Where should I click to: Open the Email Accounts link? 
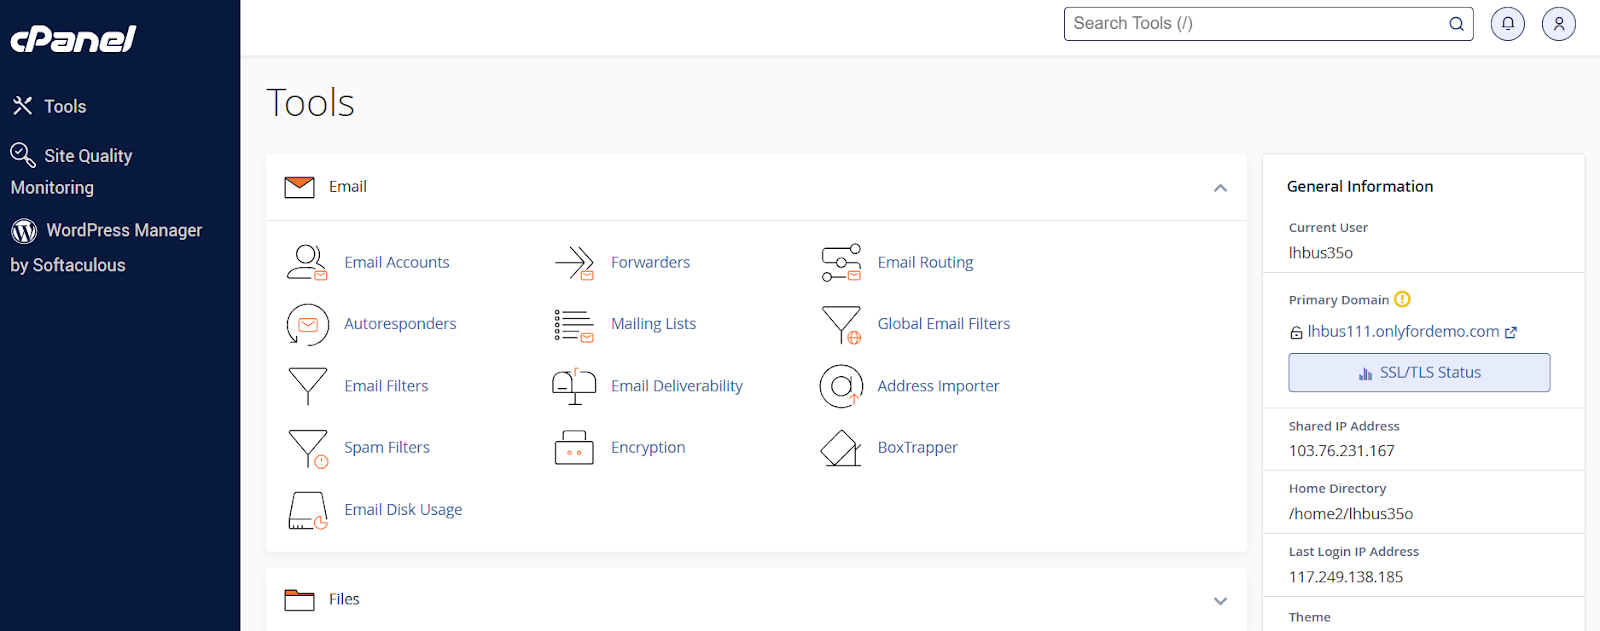click(397, 262)
